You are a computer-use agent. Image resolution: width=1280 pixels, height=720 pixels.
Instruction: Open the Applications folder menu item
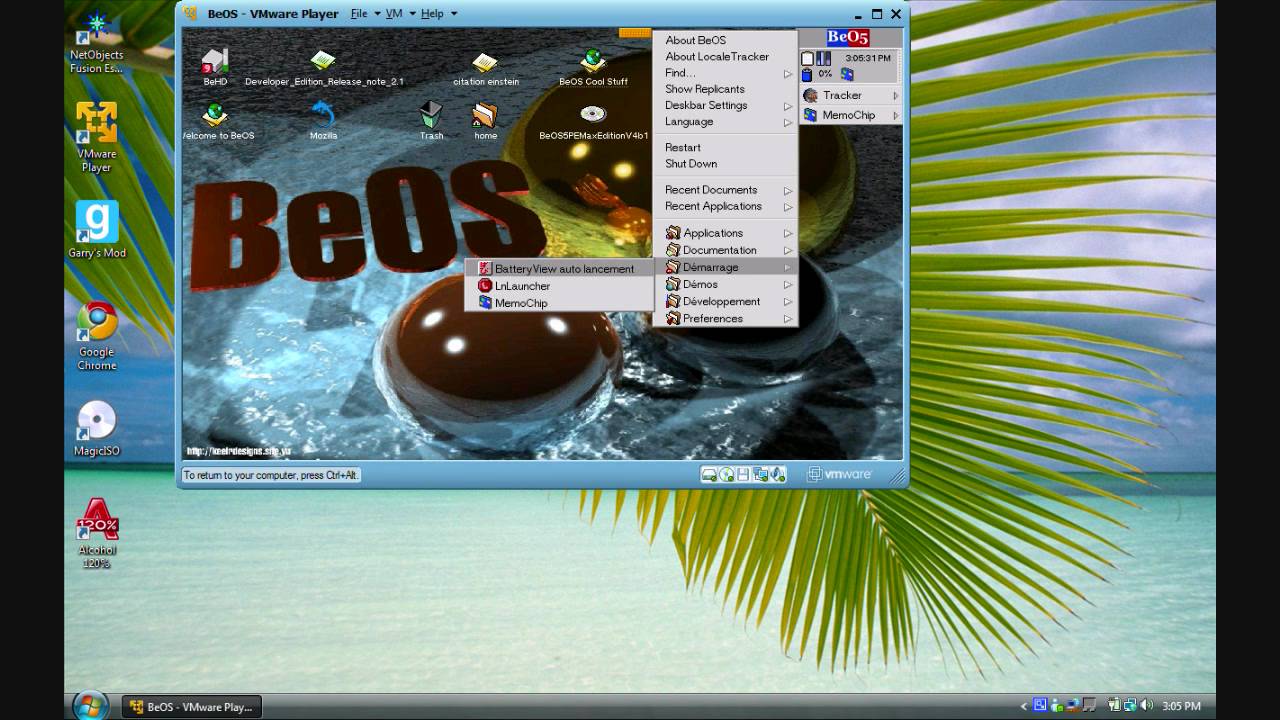point(725,233)
